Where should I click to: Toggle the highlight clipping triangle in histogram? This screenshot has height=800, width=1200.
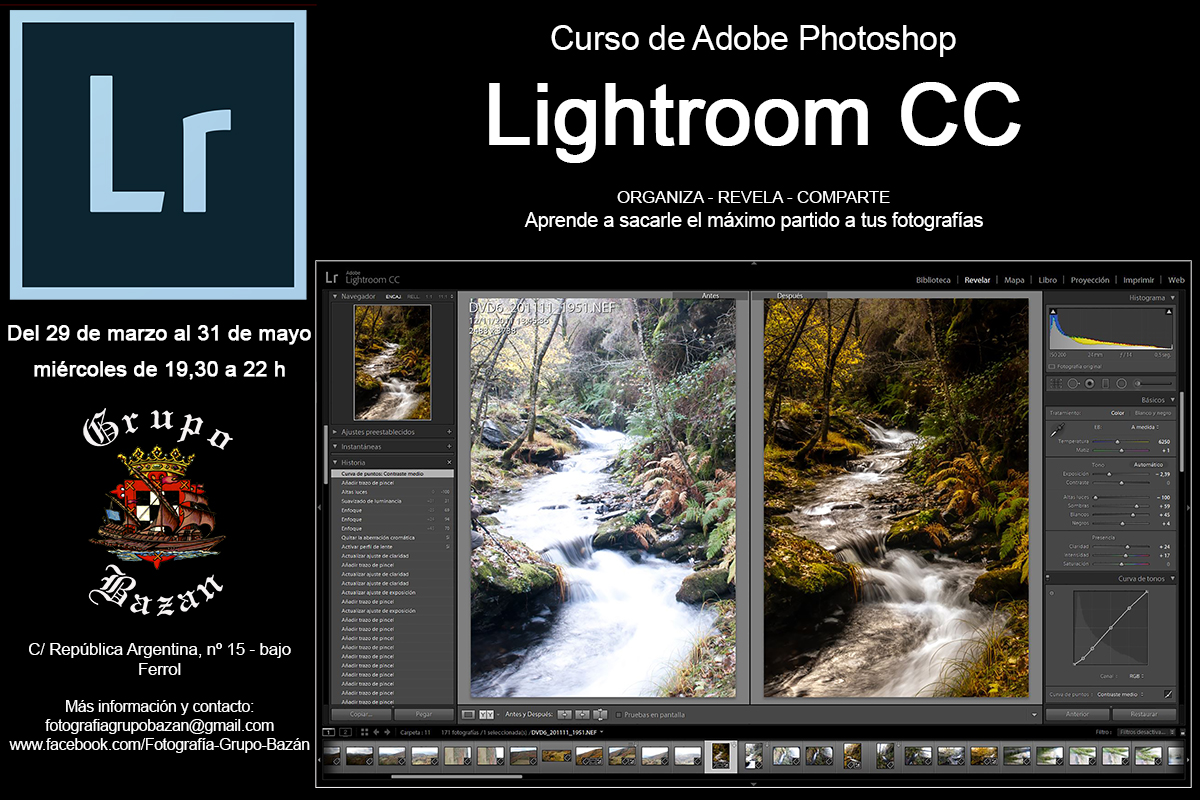coord(1168,312)
